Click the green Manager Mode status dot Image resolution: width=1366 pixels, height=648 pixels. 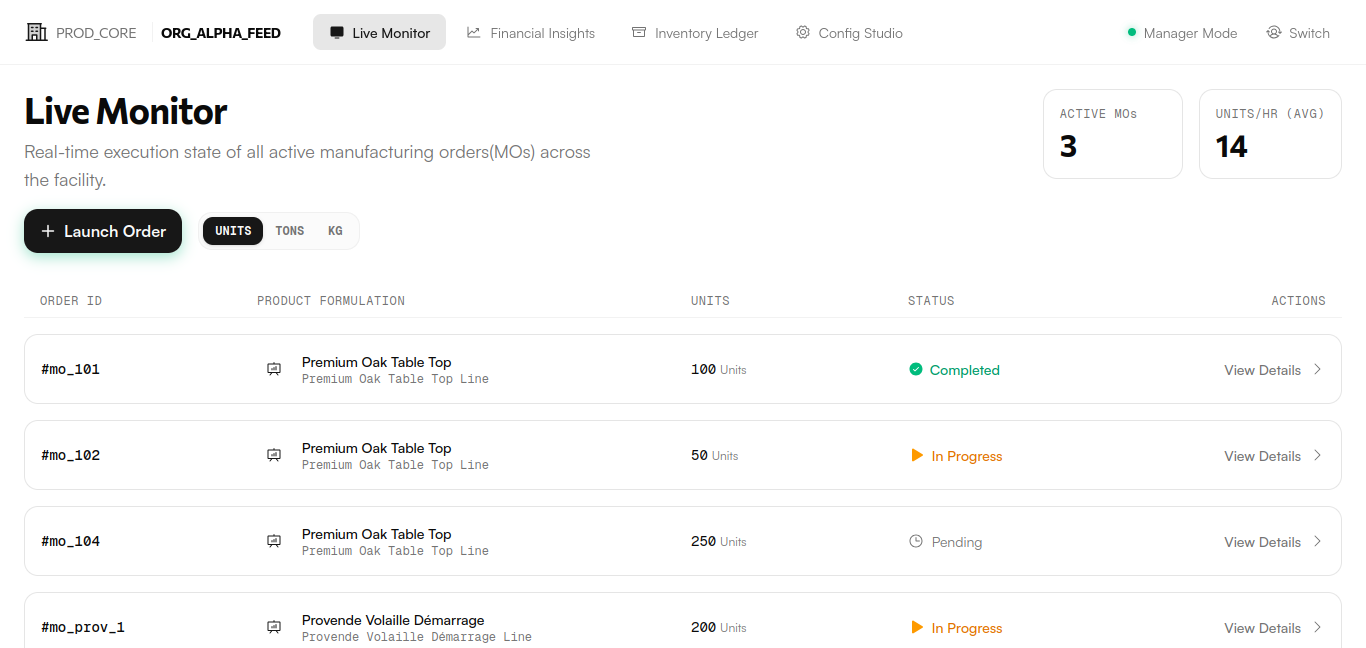[x=1132, y=33]
